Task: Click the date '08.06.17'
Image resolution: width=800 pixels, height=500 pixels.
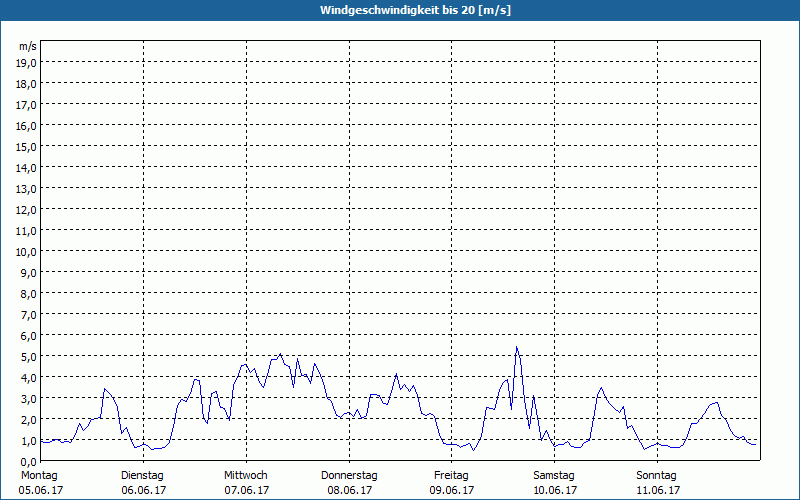Action: (349, 490)
